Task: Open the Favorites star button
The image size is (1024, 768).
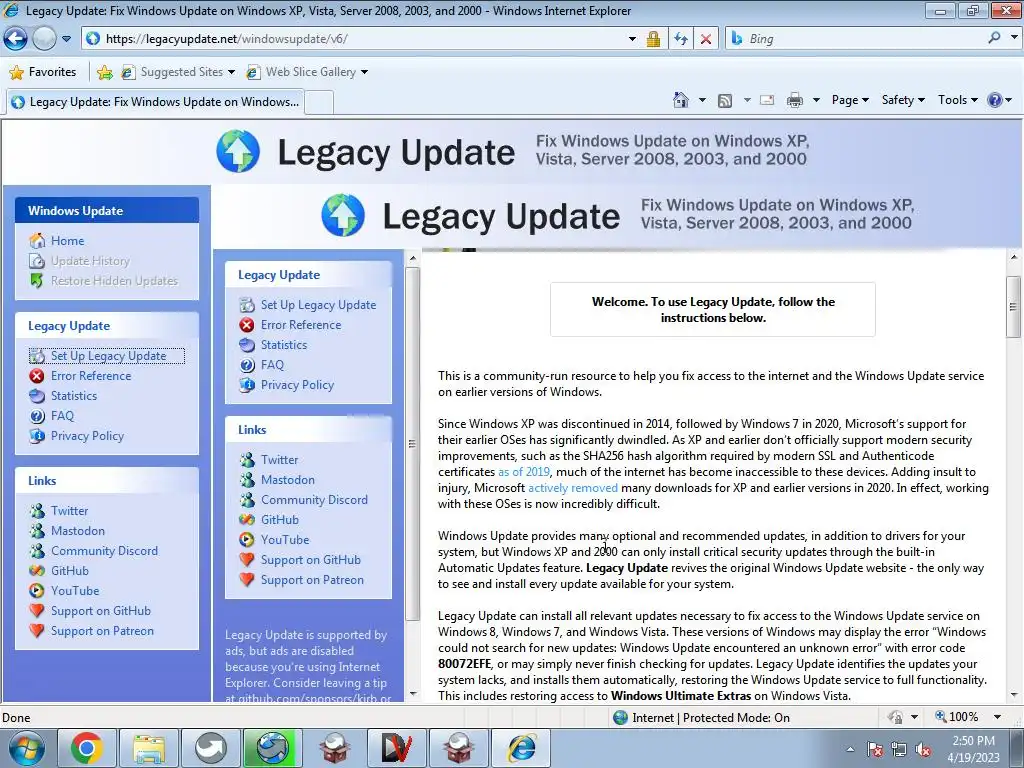Action: (x=43, y=72)
